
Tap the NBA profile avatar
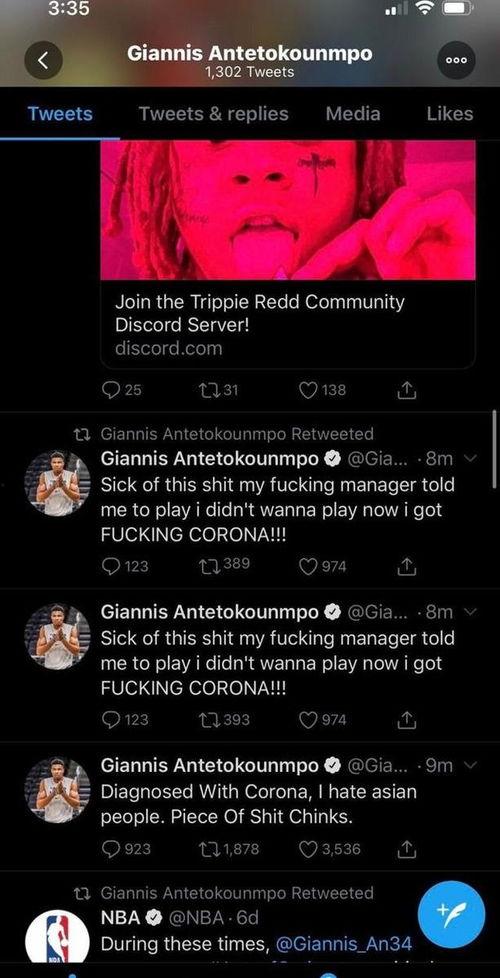coord(57,937)
